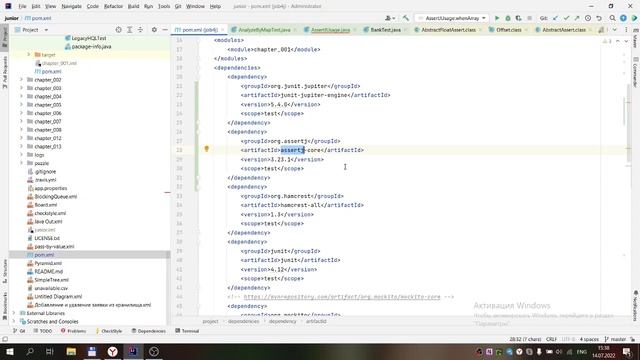Expand External Libraries node
This screenshot has width=640, height=360.
tap(14, 313)
